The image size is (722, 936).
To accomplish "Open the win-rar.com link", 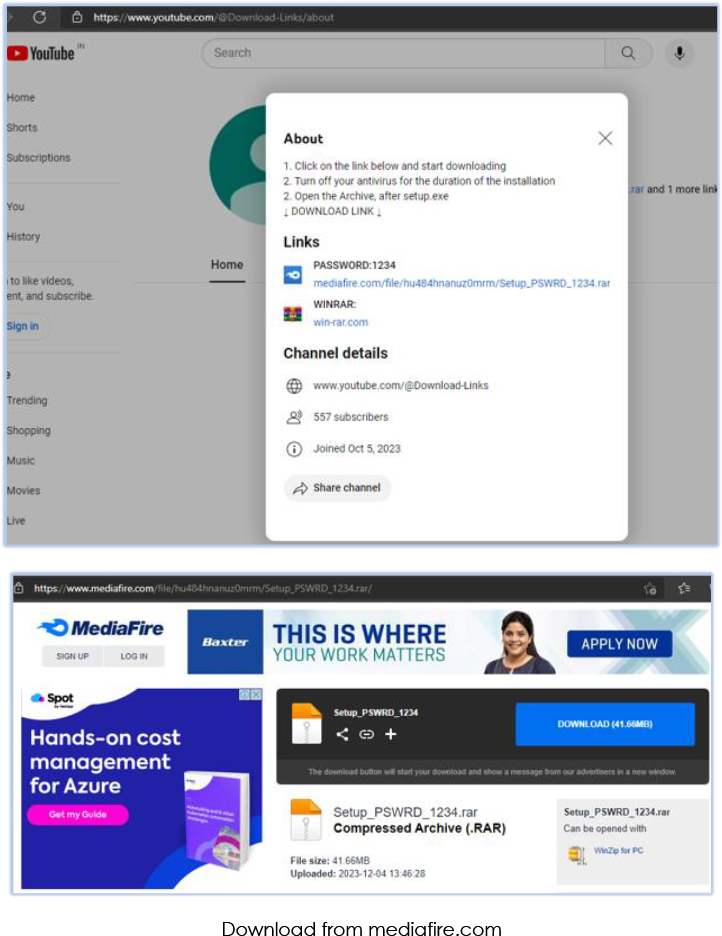I will pyautogui.click(x=341, y=322).
